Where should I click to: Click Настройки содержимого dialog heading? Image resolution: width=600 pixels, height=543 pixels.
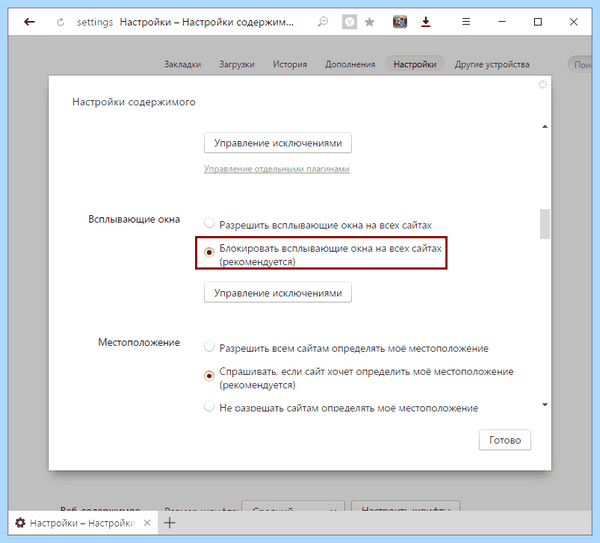tap(134, 102)
